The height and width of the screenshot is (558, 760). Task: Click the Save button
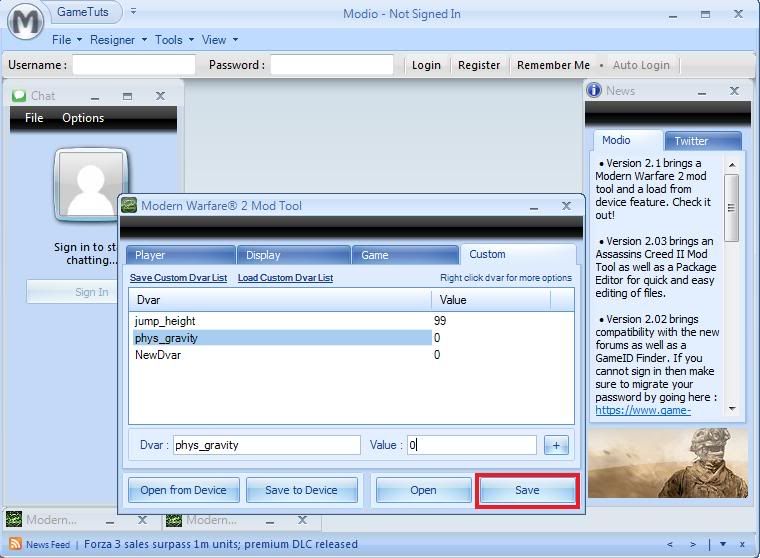(x=527, y=490)
